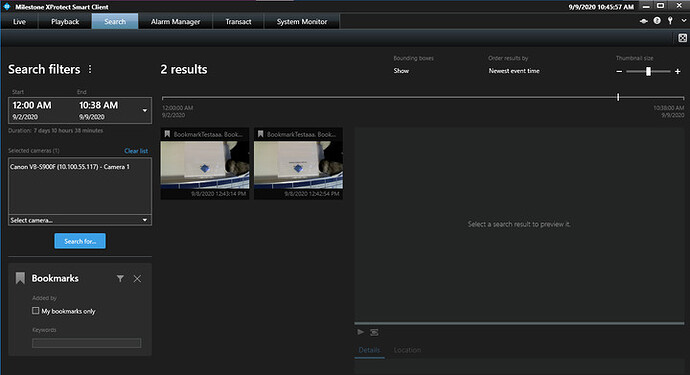Select the Details tab in preview pane
The width and height of the screenshot is (690, 375).
[369, 350]
